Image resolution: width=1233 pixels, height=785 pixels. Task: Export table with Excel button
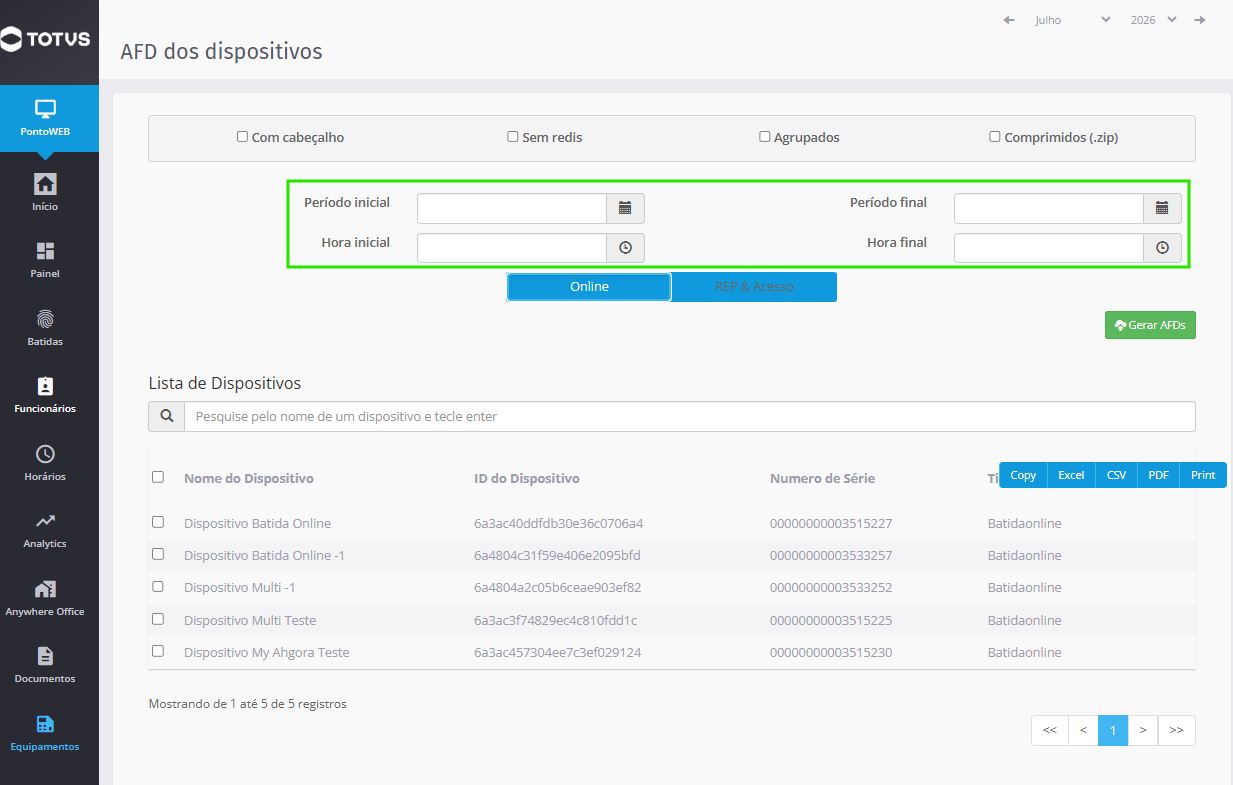1071,475
